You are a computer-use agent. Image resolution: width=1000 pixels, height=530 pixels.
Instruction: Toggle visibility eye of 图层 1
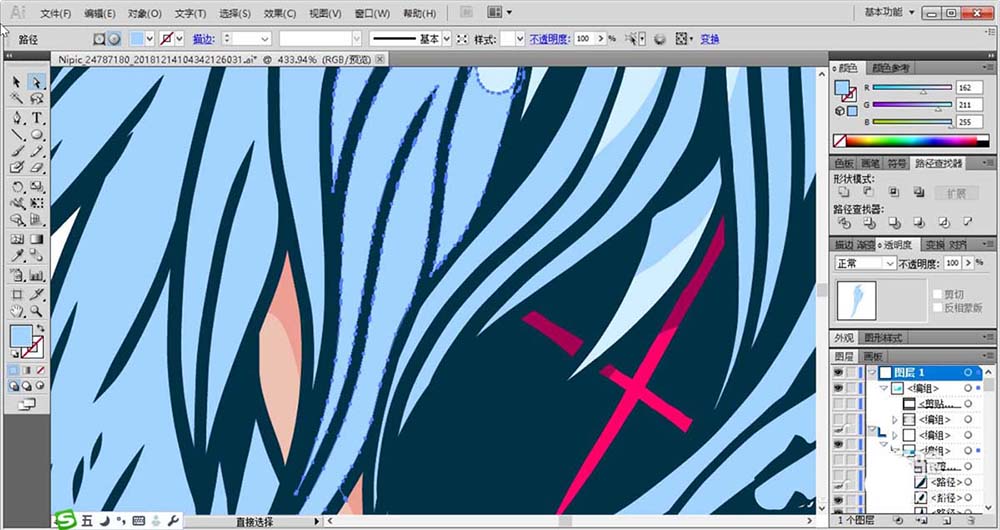point(838,372)
